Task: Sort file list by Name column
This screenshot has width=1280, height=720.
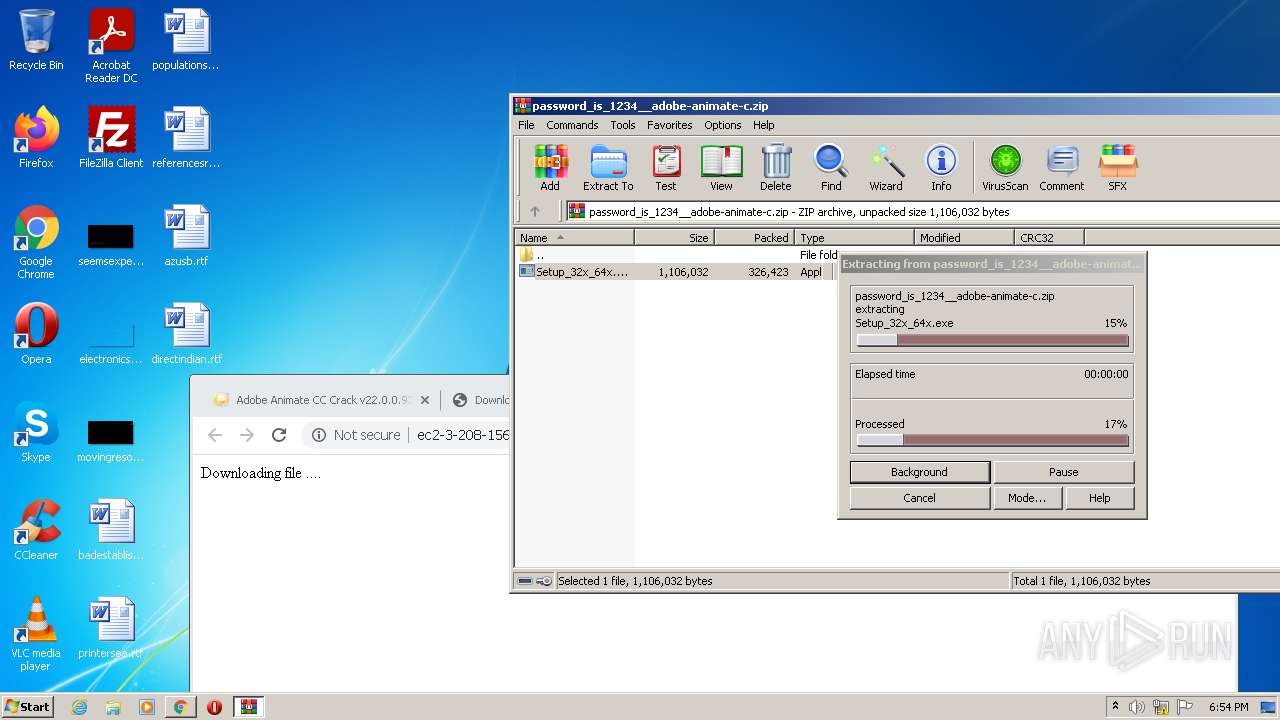Action: [x=574, y=238]
